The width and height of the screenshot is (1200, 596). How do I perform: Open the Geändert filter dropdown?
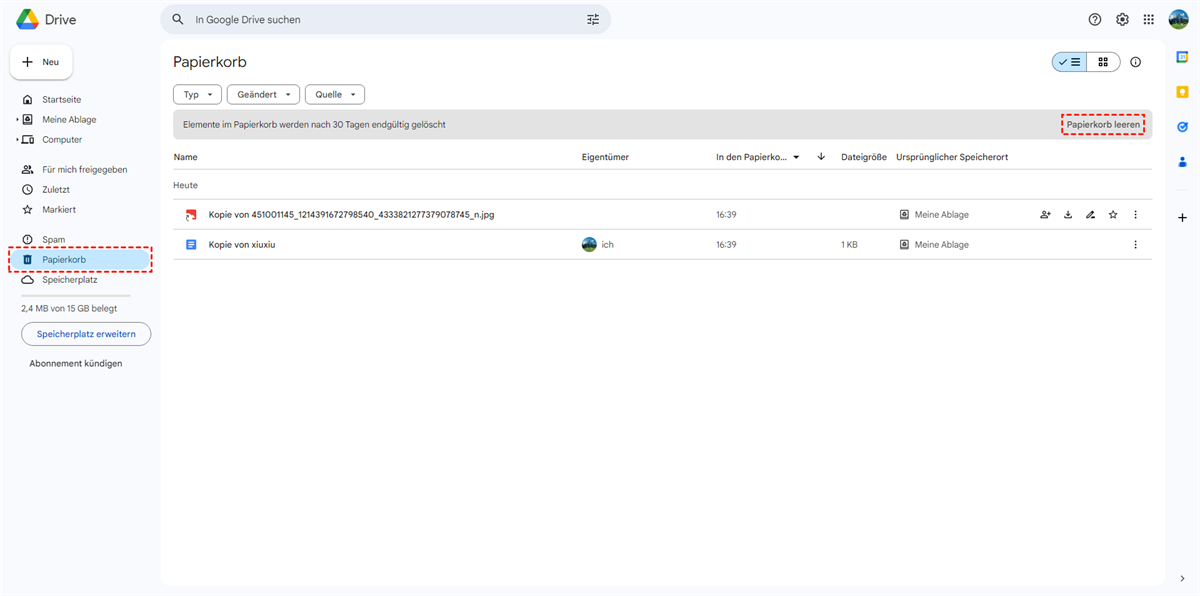click(263, 95)
